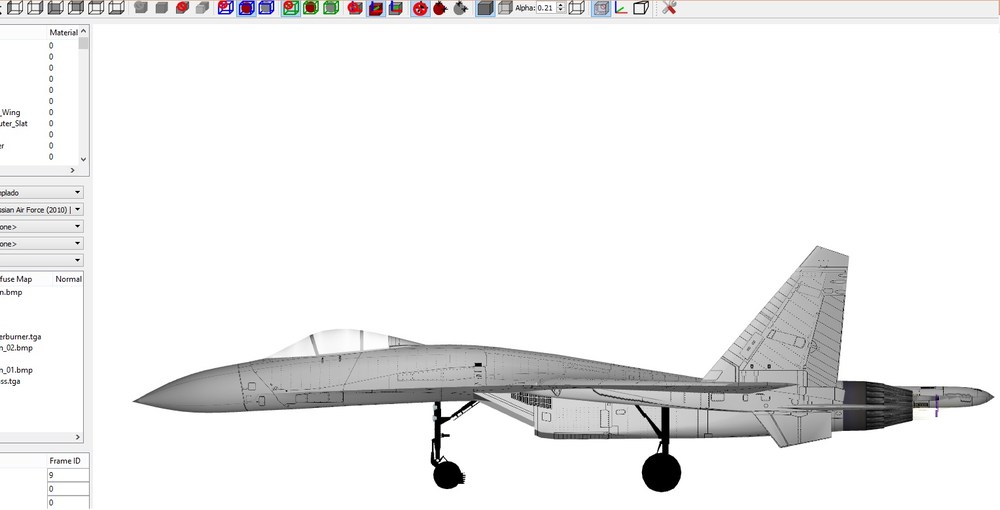
Task: Click the gray ladybug icon
Action: coord(460,8)
